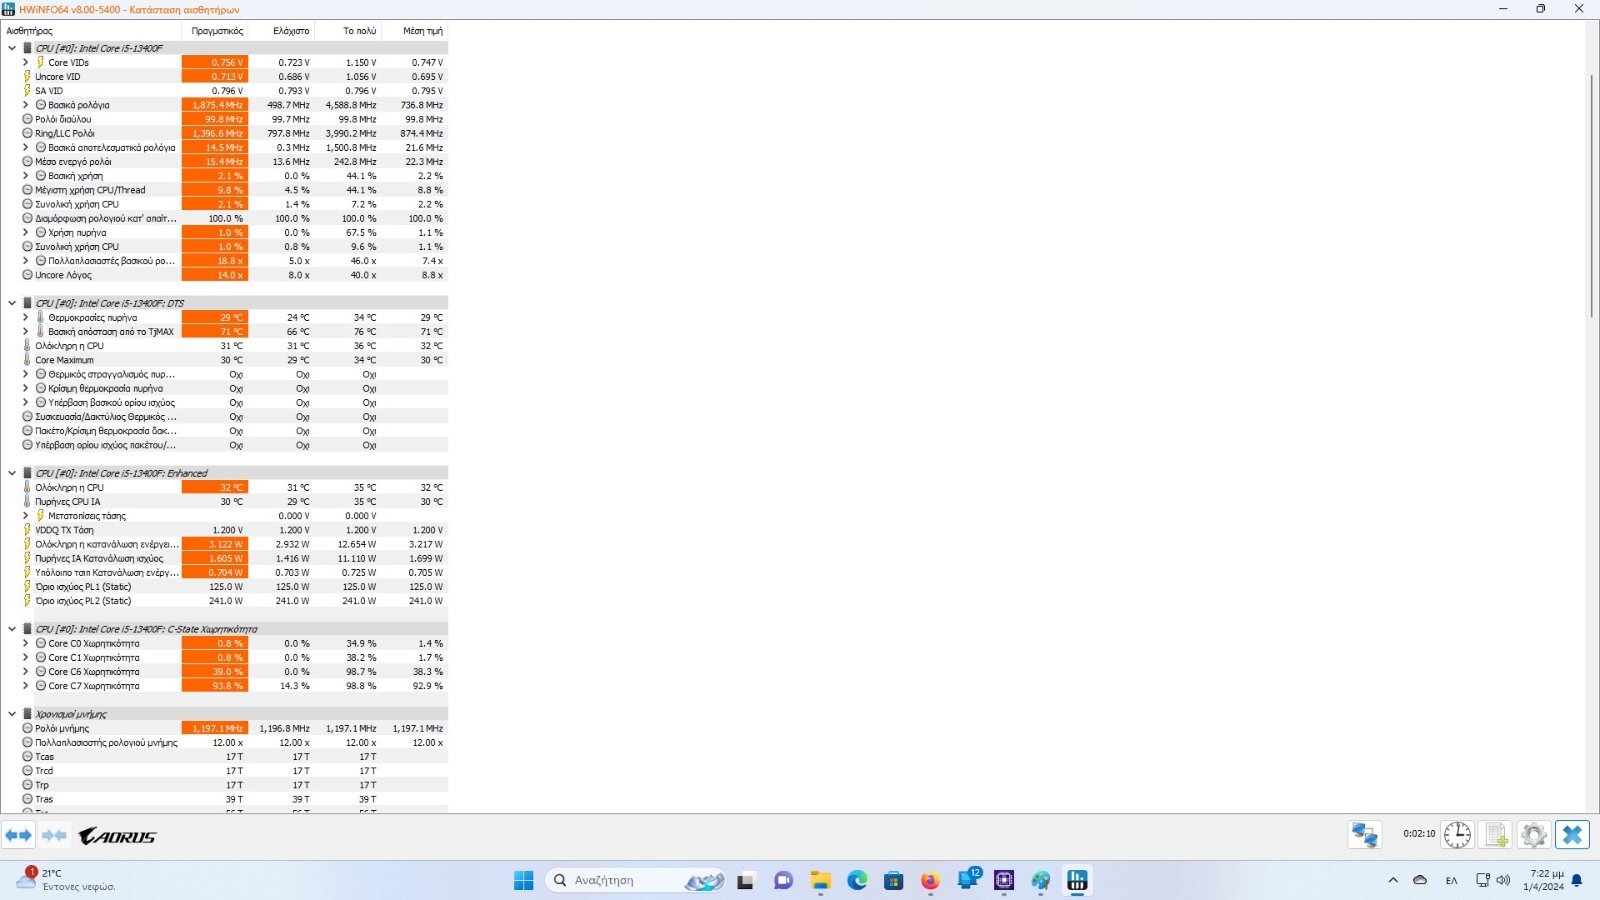Select the Core C7 Χωρητικότητα row
This screenshot has width=1600, height=900.
(225, 686)
